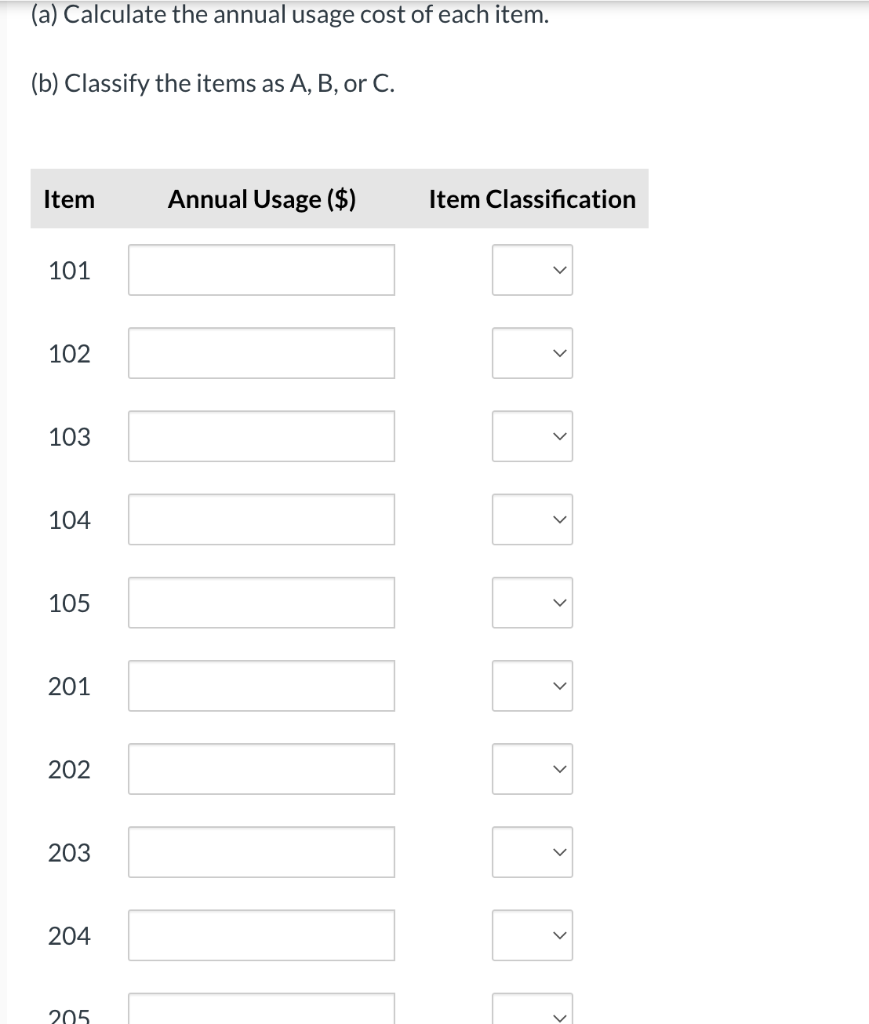
Task: Click the Annual Usage input for item 205
Action: coord(261,1012)
